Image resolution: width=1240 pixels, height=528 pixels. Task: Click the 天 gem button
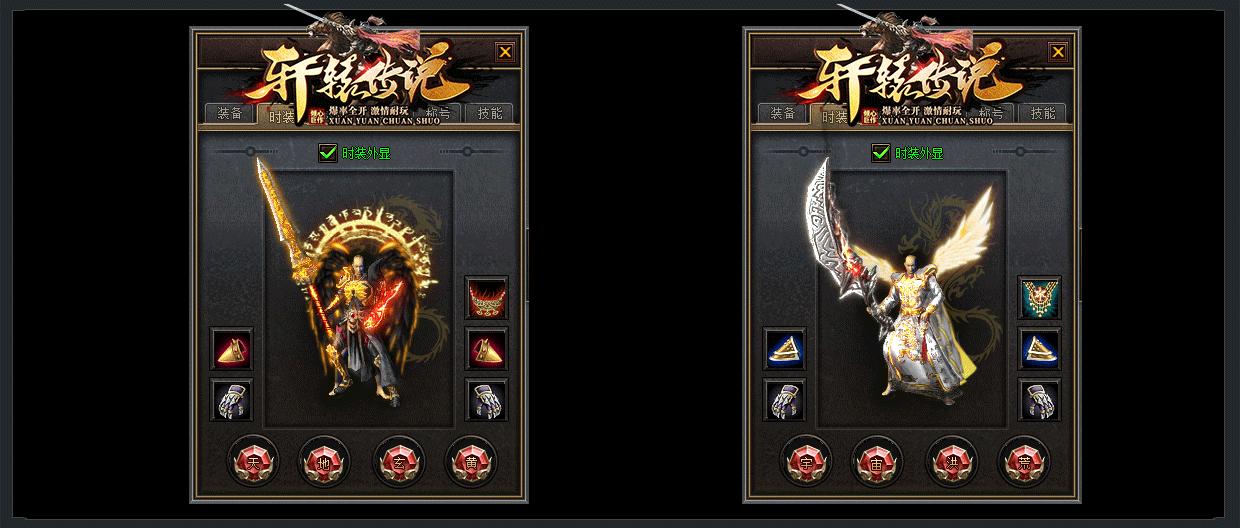coord(253,462)
